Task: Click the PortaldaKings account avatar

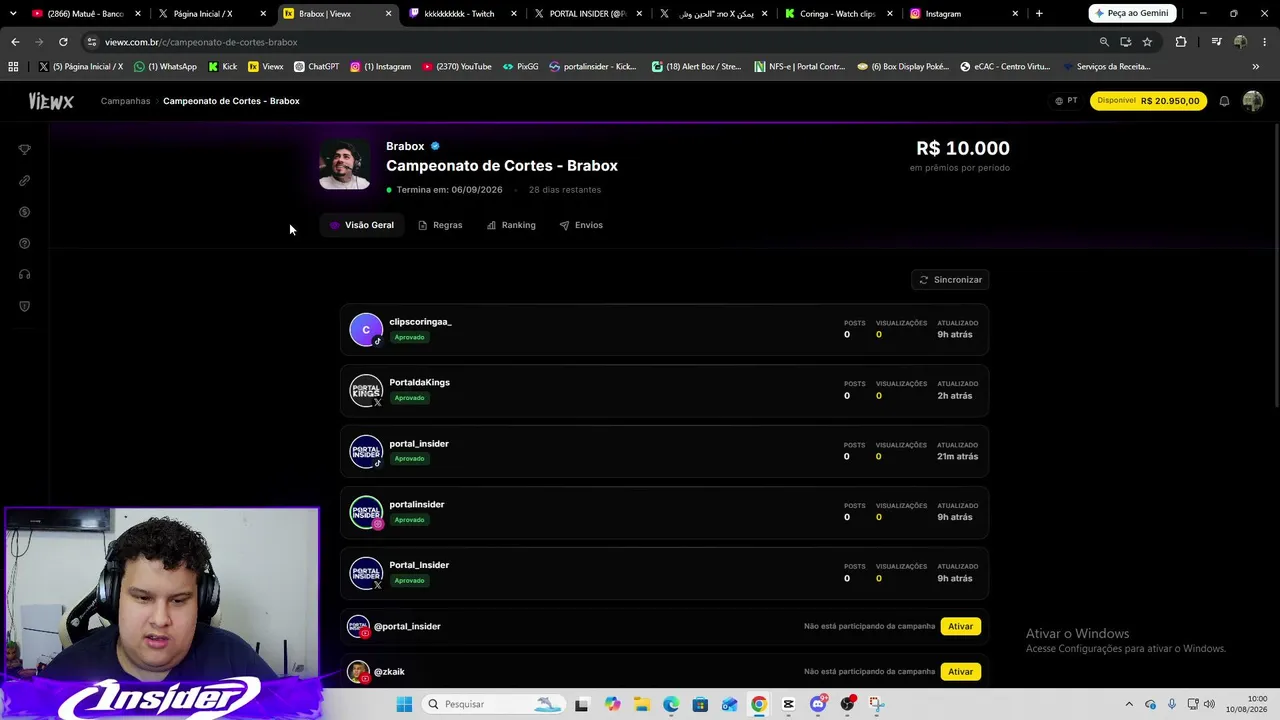Action: point(366,390)
